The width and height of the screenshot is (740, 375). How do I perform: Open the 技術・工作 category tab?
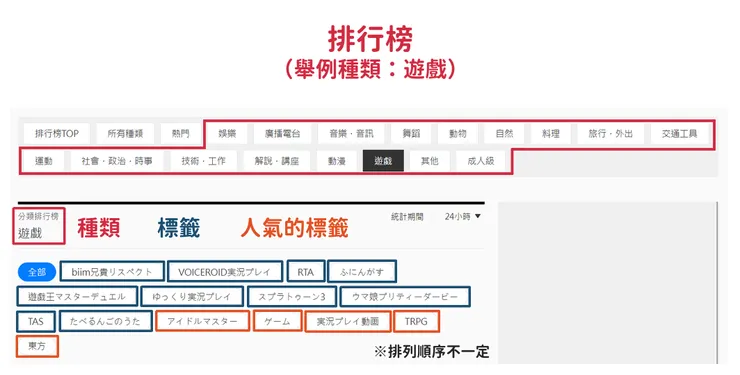pos(203,161)
